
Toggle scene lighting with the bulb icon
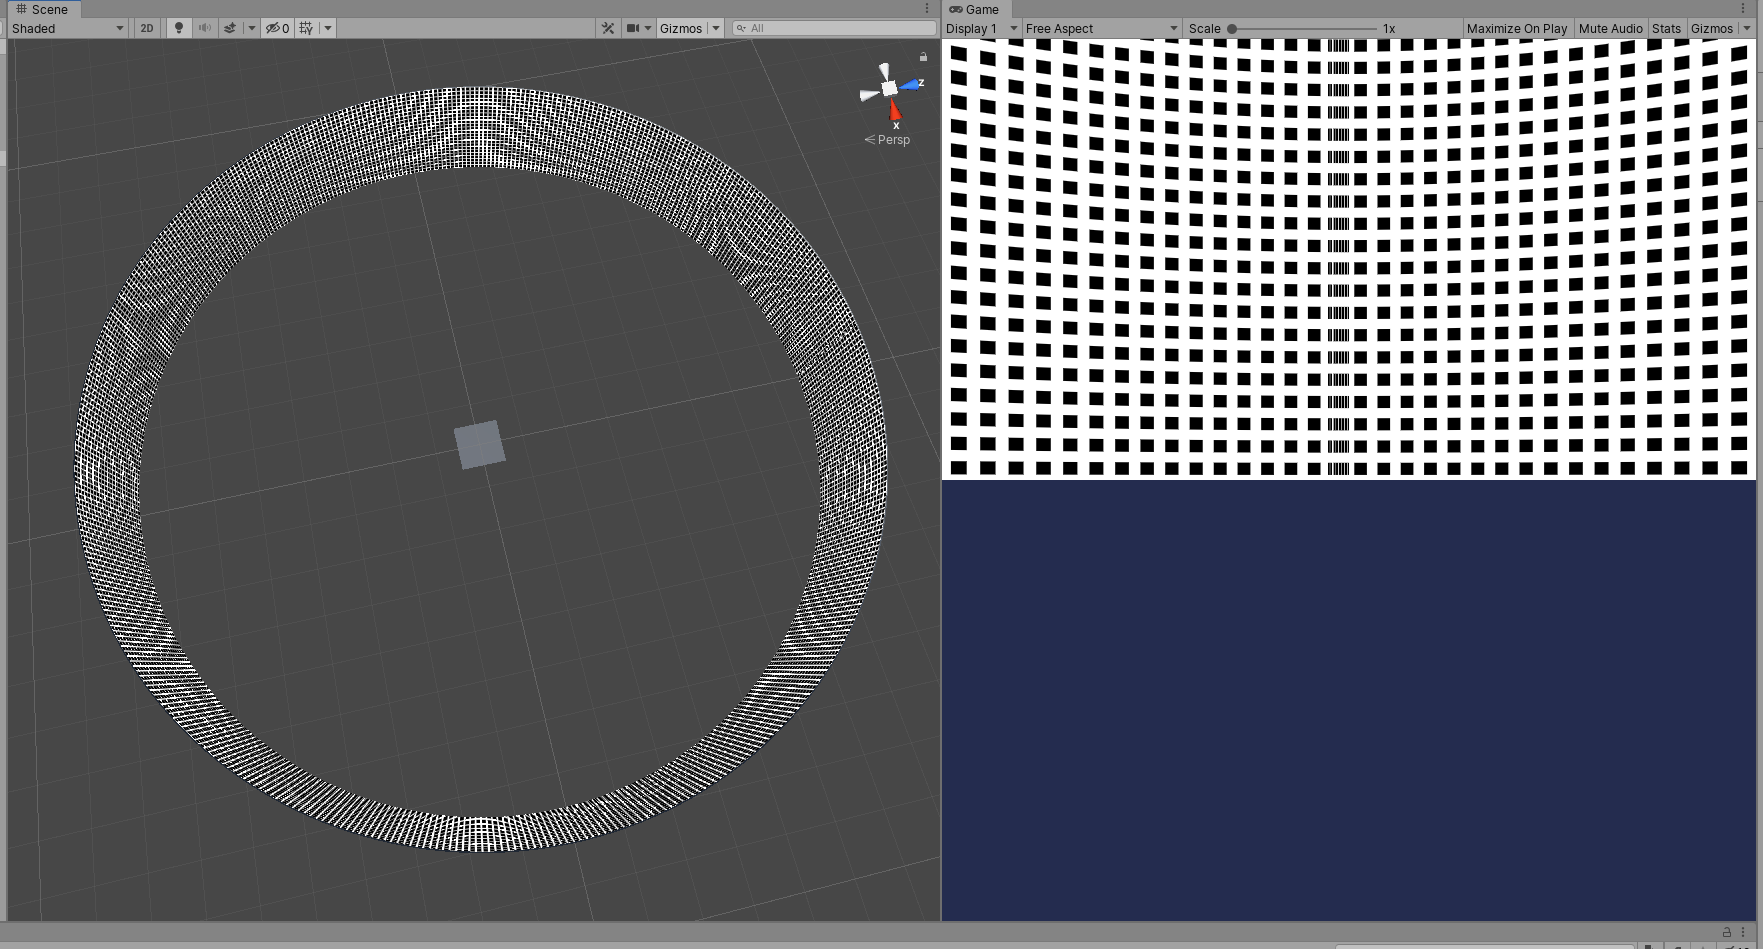[x=178, y=28]
